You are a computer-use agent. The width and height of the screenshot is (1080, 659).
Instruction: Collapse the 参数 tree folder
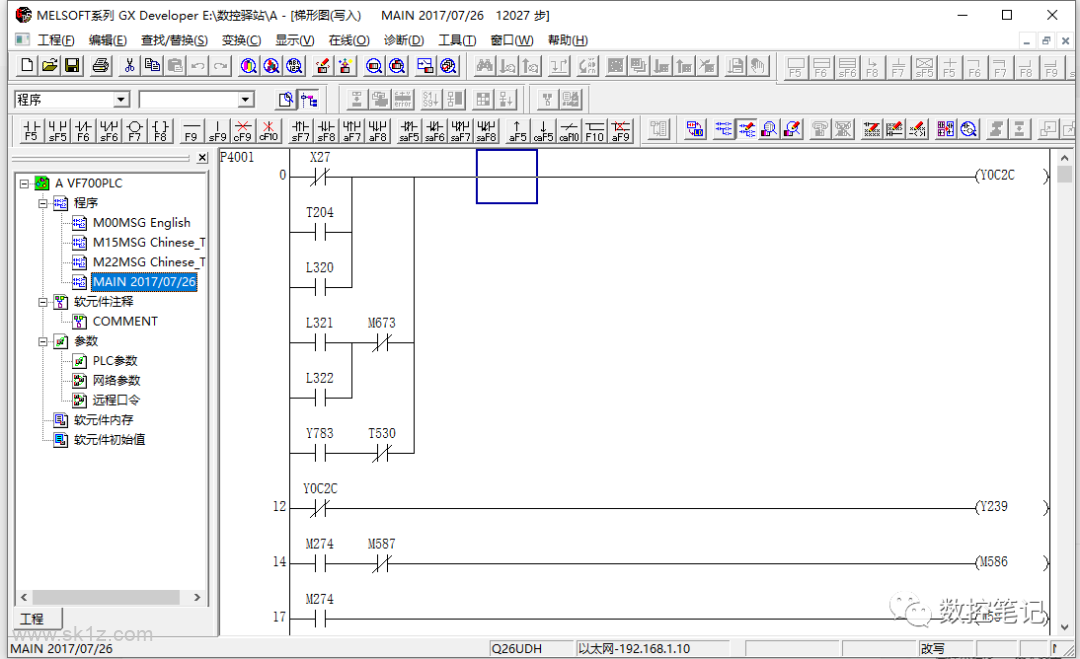(x=43, y=342)
